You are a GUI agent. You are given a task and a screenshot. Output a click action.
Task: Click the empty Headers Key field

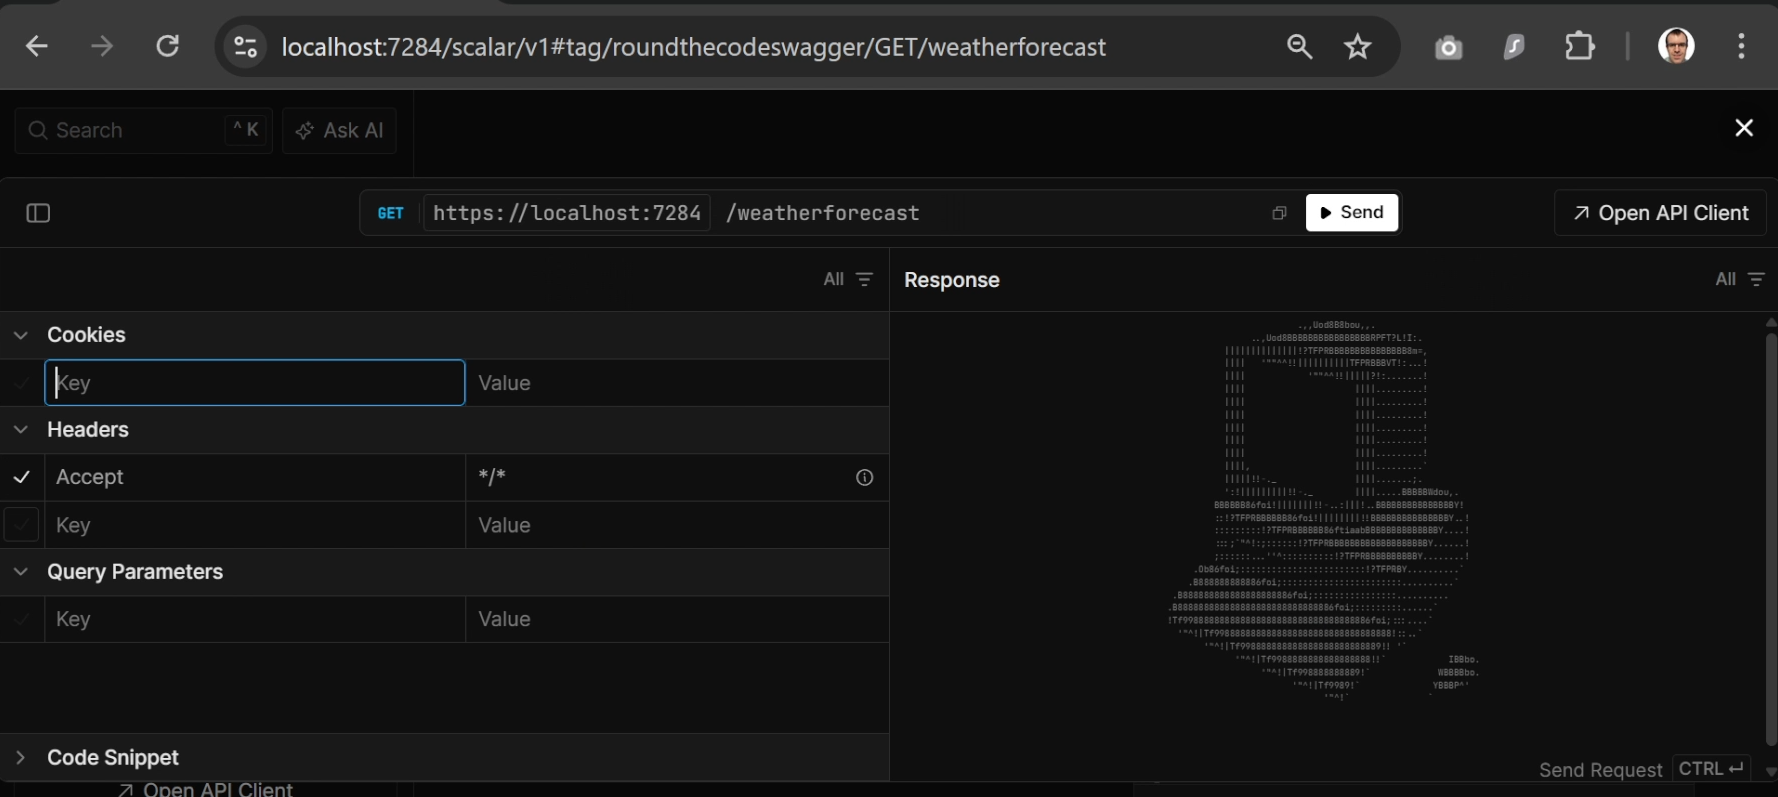tap(255, 525)
